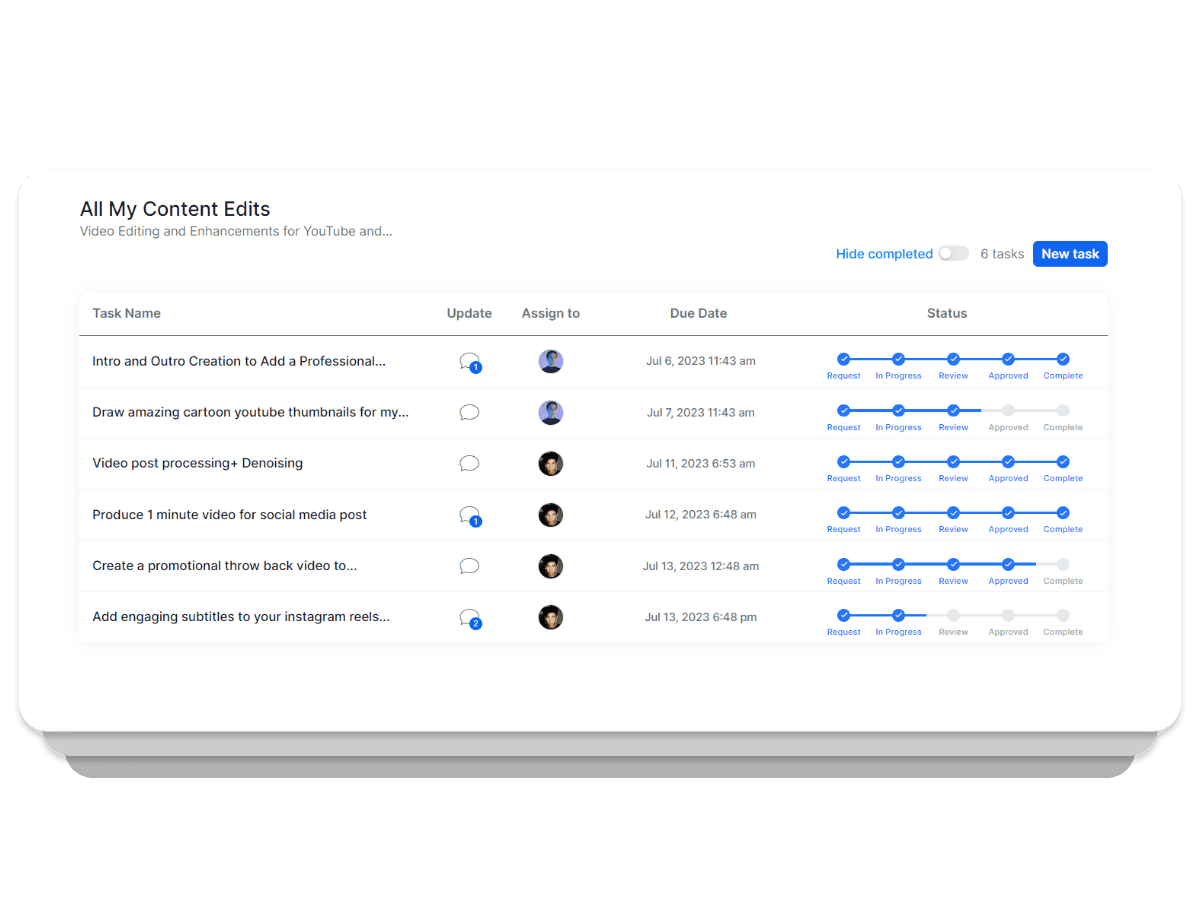Sort by Update column header
Viewport: 1200px width, 900px height.
click(469, 313)
